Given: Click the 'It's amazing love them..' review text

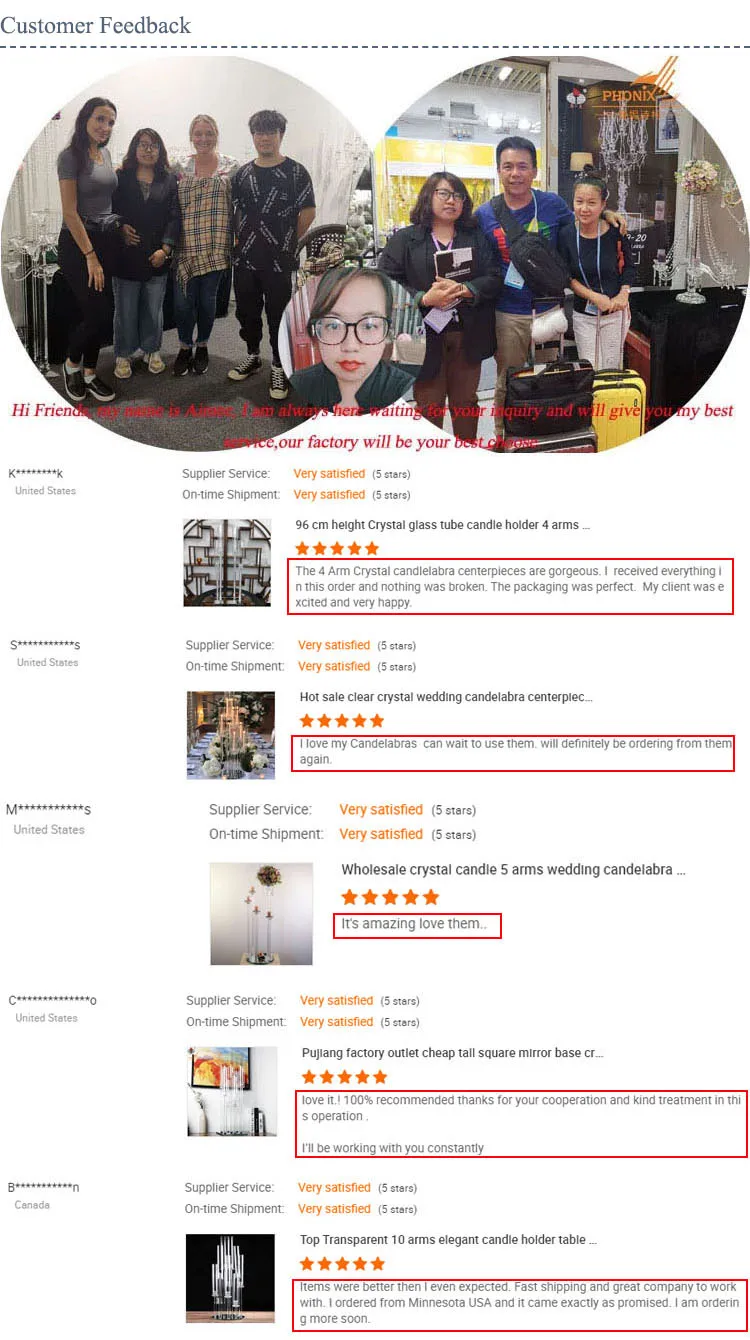Looking at the screenshot, I should 414,924.
